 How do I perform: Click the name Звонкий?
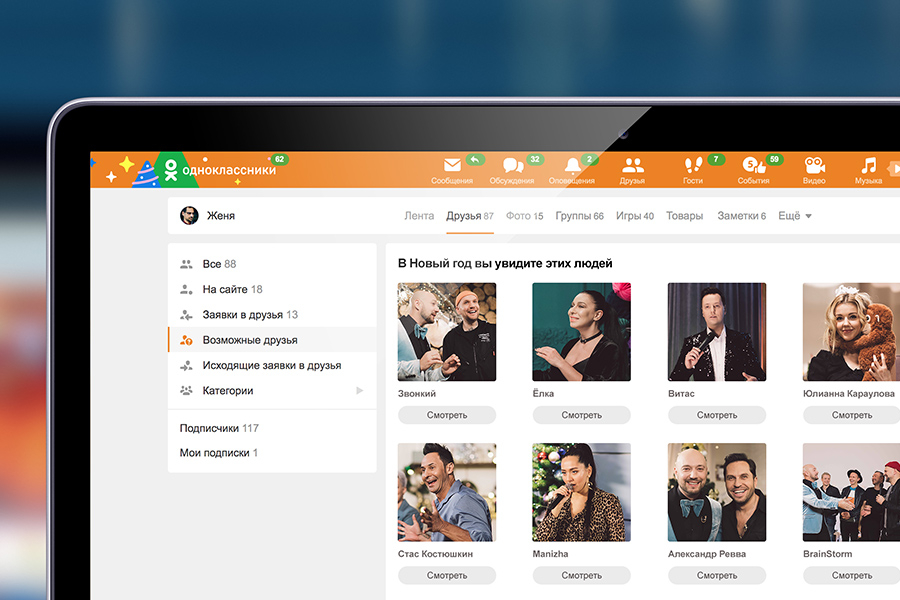coord(417,394)
